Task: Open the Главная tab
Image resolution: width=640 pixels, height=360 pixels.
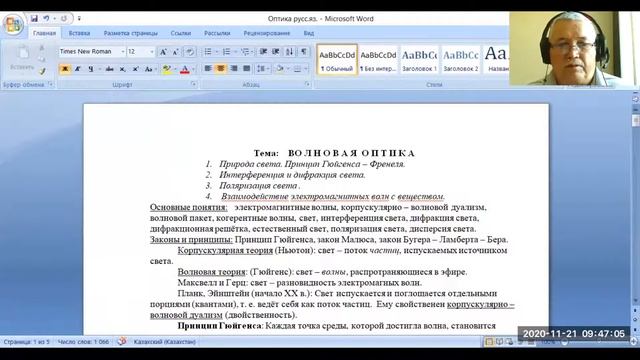Action: point(44,33)
